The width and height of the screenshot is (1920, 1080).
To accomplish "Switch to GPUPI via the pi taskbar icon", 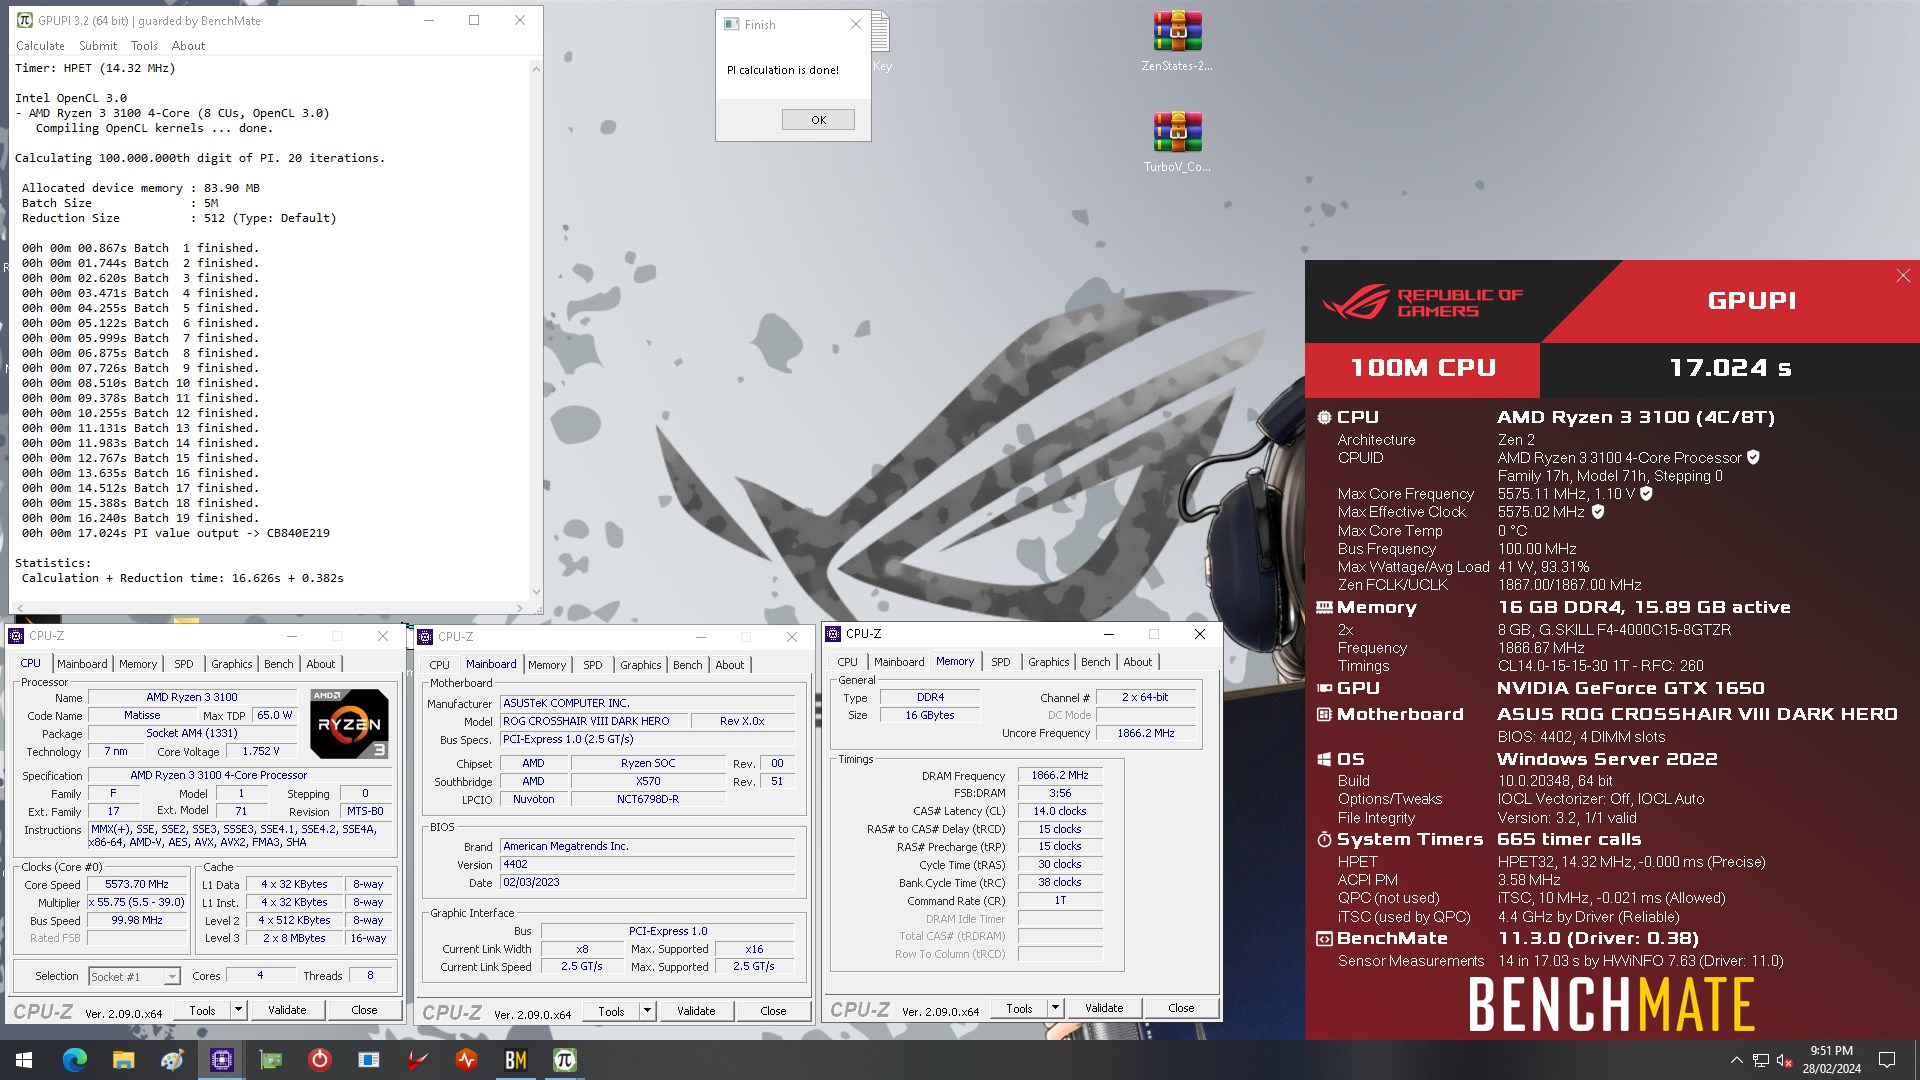I will point(564,1060).
